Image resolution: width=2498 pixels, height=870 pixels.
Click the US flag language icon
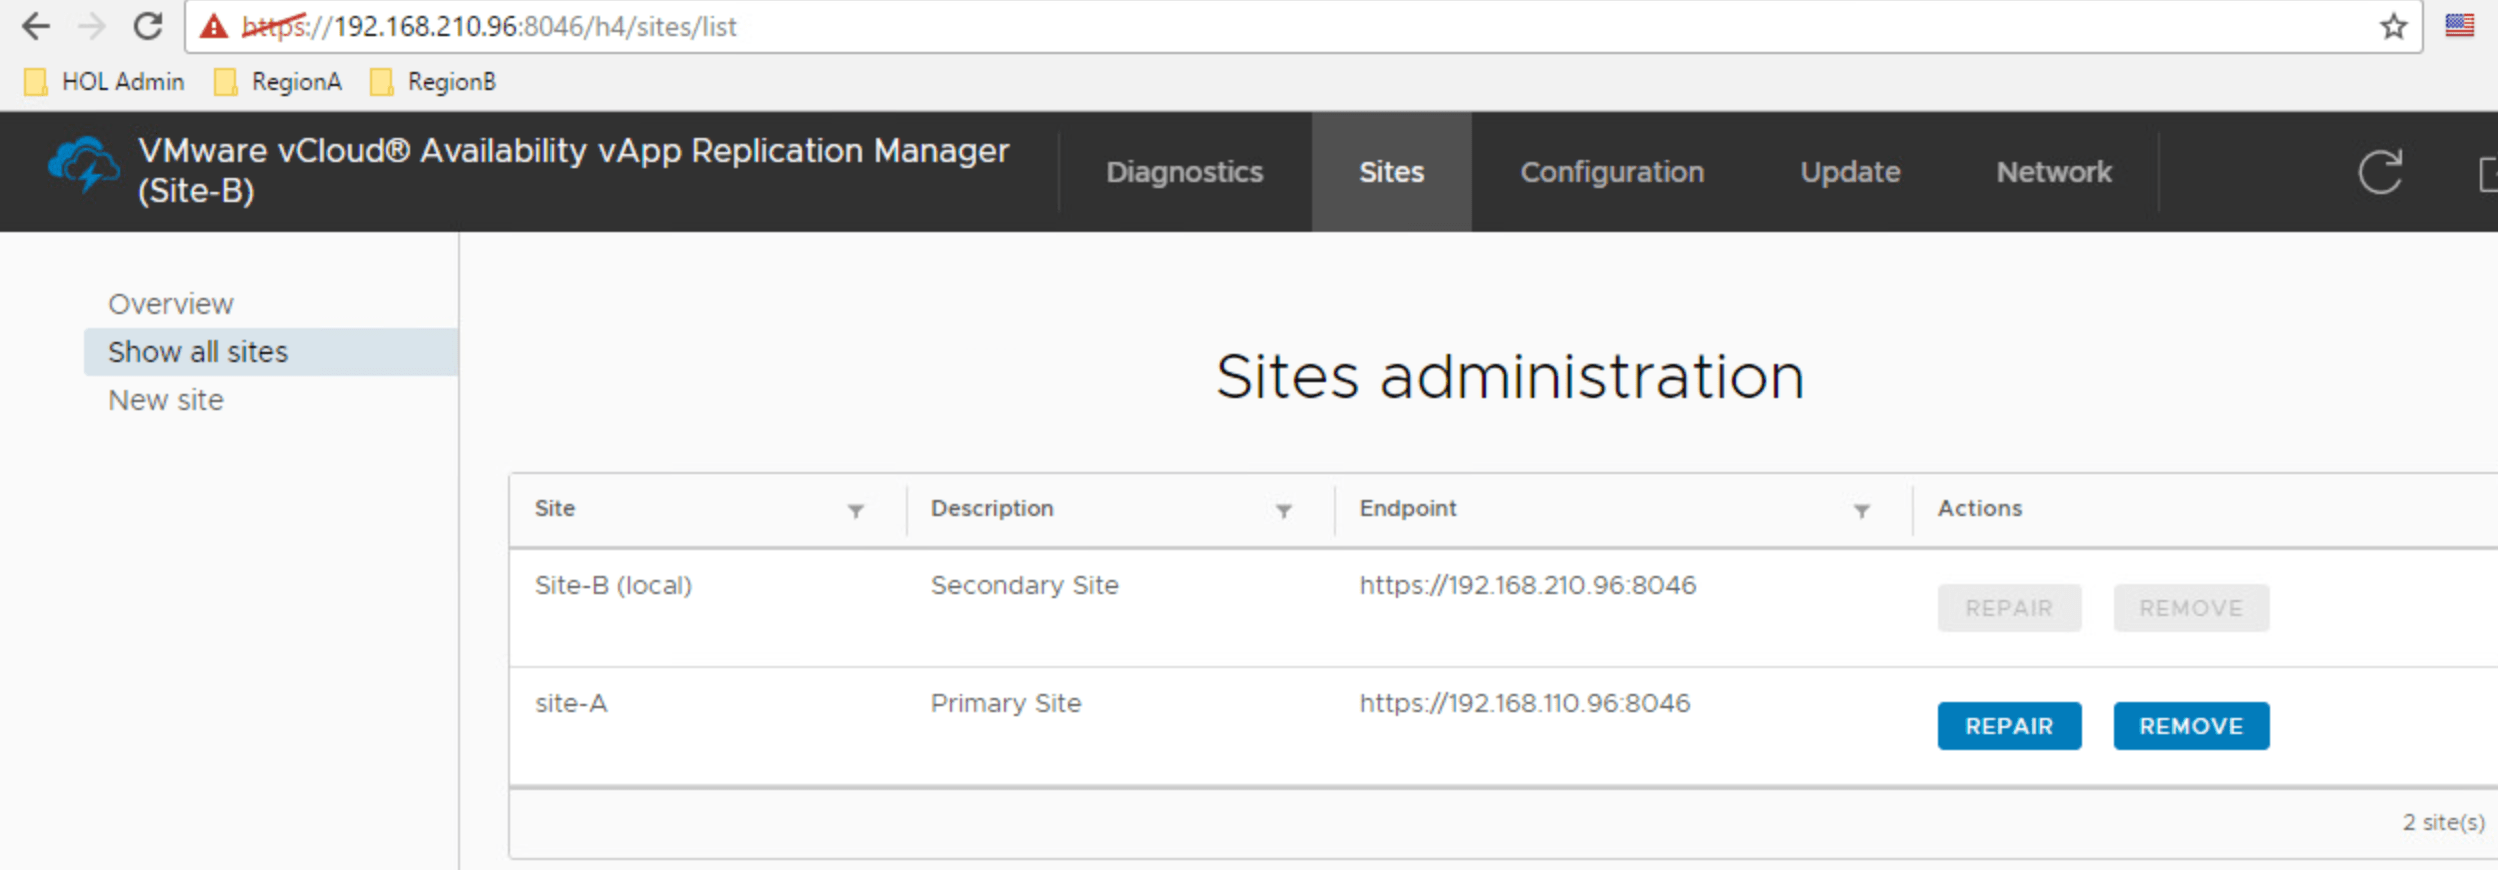(2459, 26)
